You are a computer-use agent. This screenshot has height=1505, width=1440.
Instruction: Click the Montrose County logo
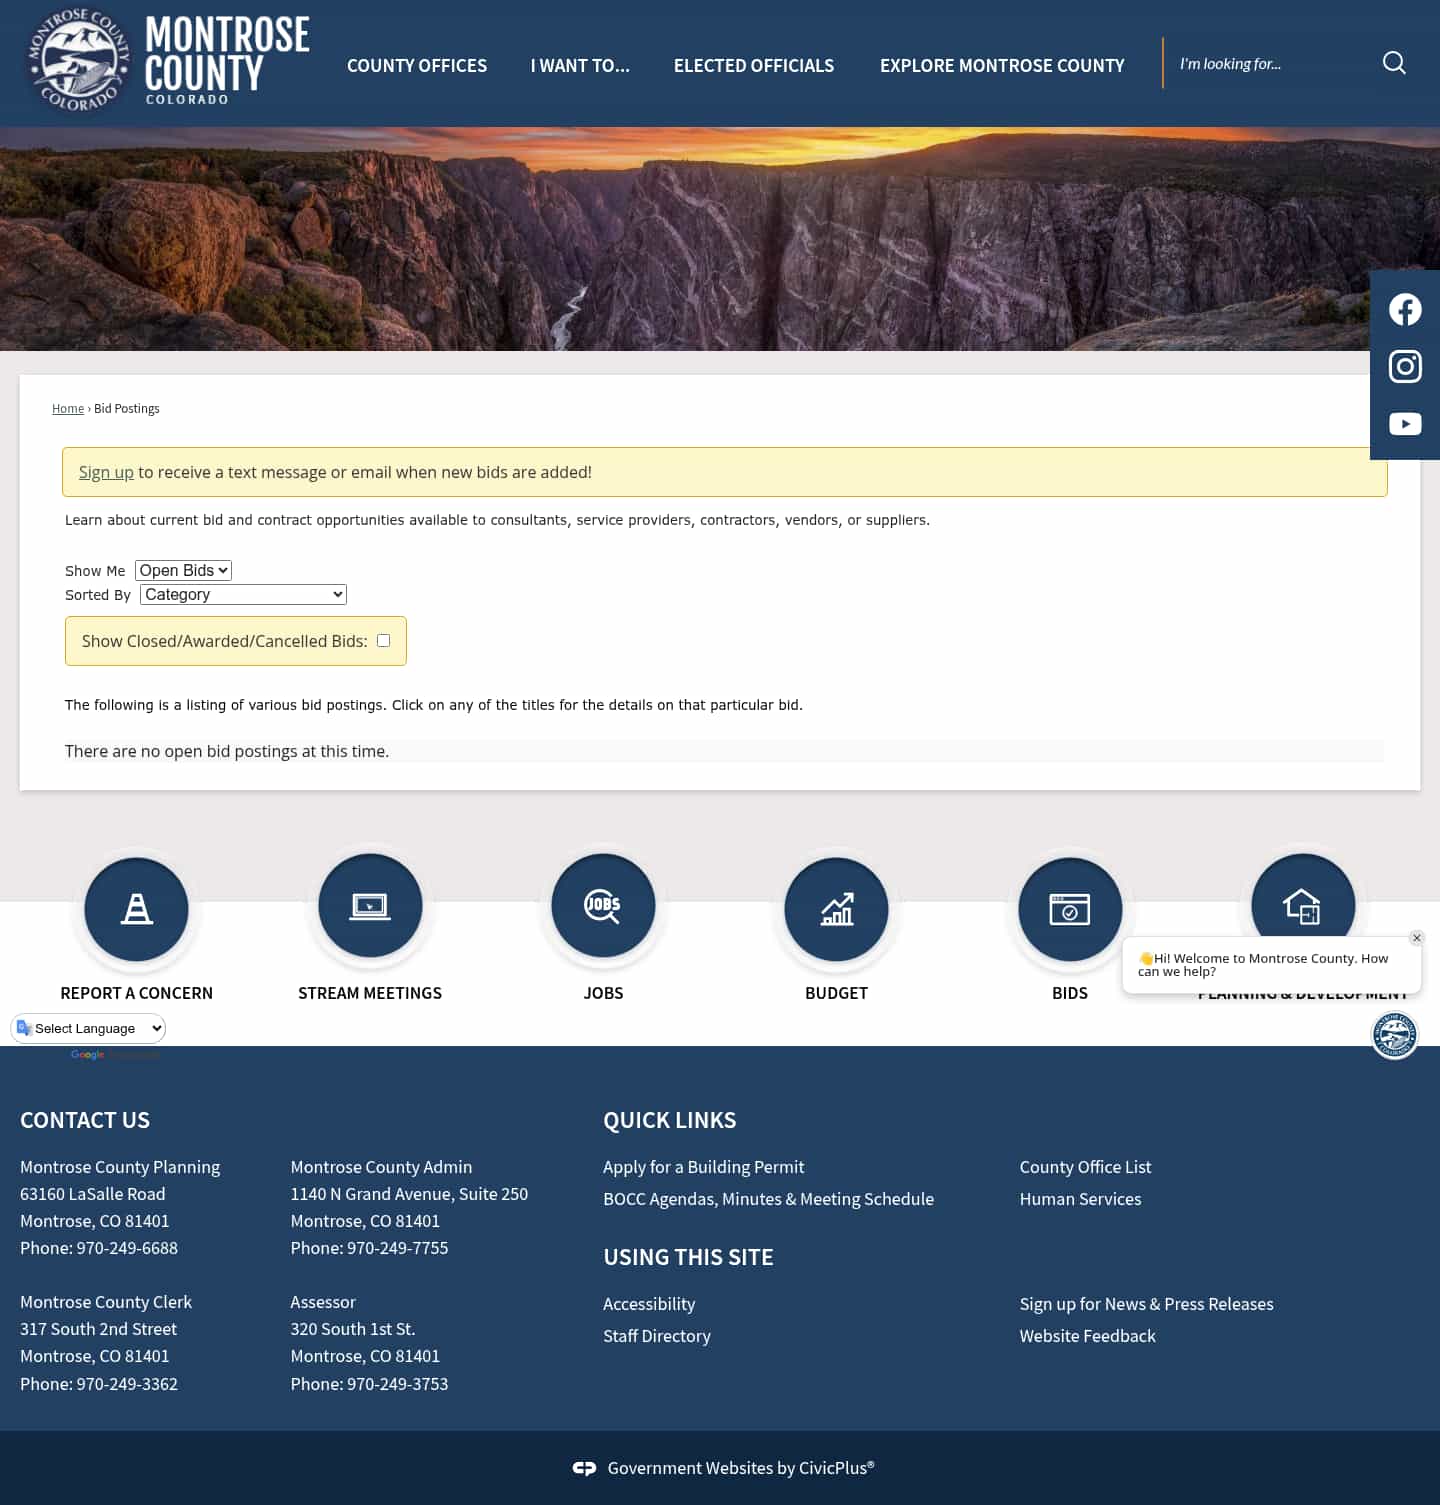[165, 60]
